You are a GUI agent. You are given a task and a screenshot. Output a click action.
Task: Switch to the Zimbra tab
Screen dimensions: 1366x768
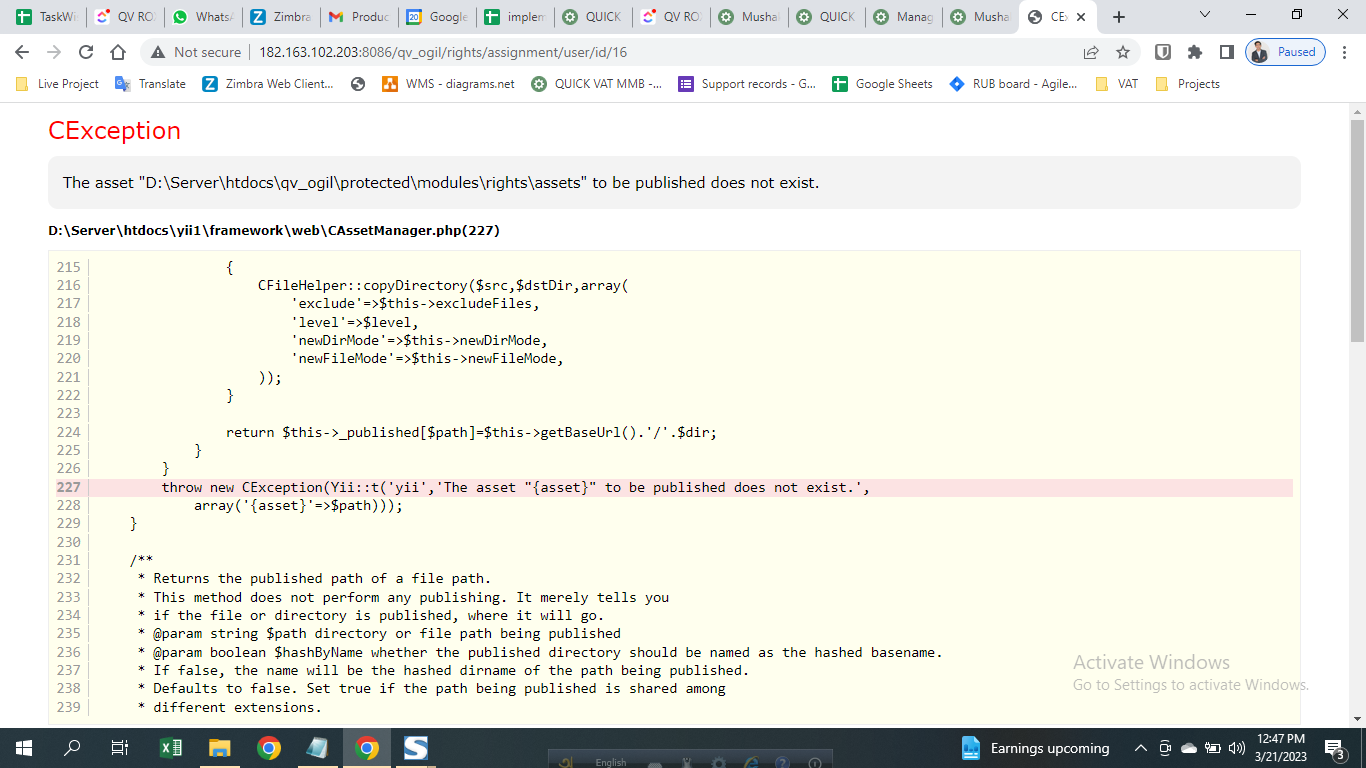tap(282, 17)
